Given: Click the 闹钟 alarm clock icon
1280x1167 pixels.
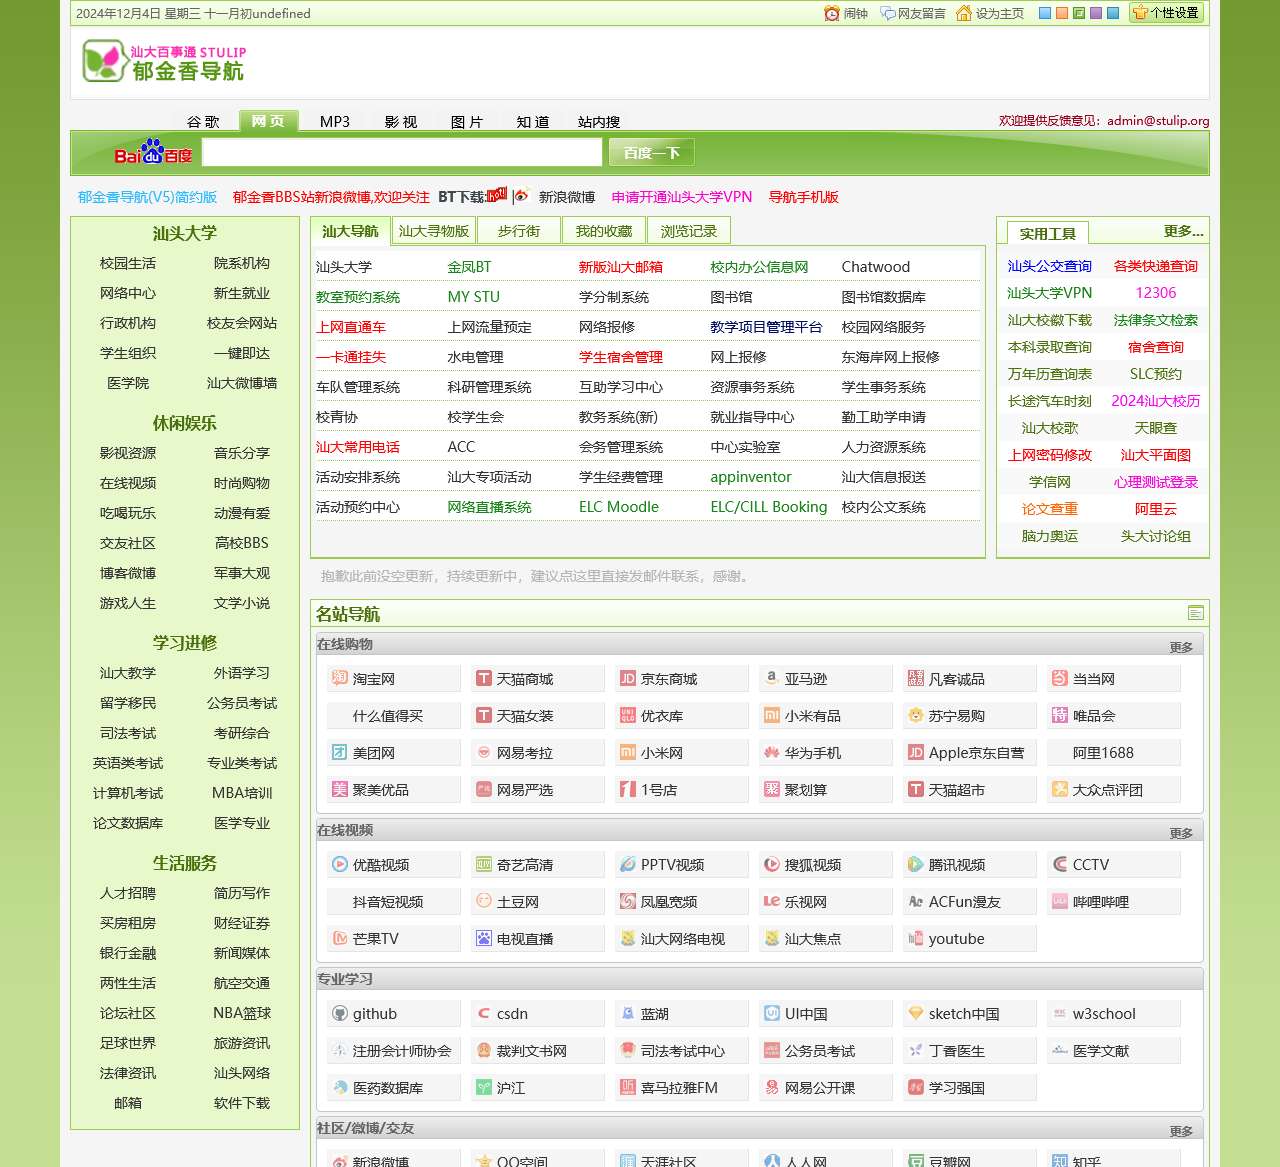Looking at the screenshot, I should click(x=832, y=13).
